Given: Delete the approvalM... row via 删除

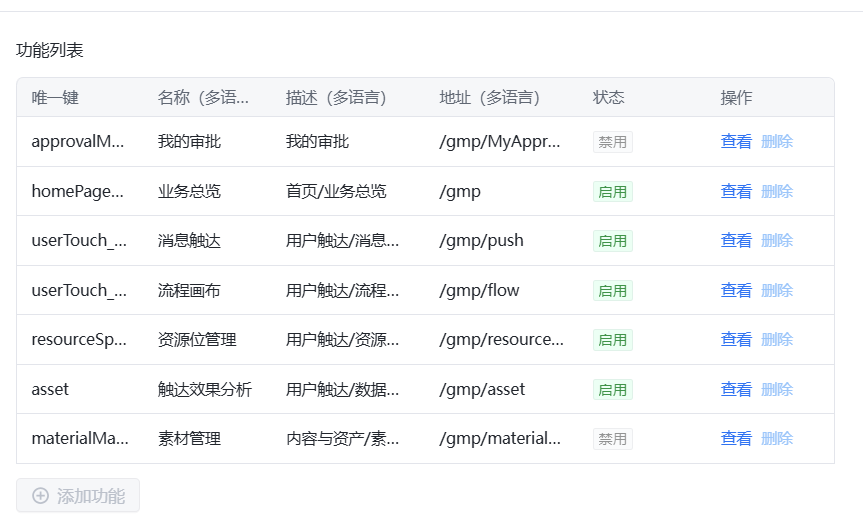Looking at the screenshot, I should [777, 142].
